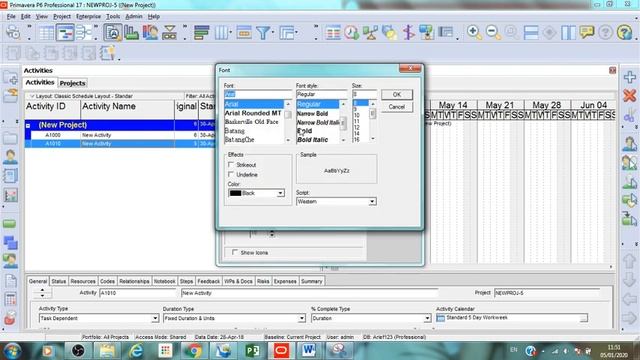
Task: Click the Size list scrollbar thumb
Action: point(372,113)
